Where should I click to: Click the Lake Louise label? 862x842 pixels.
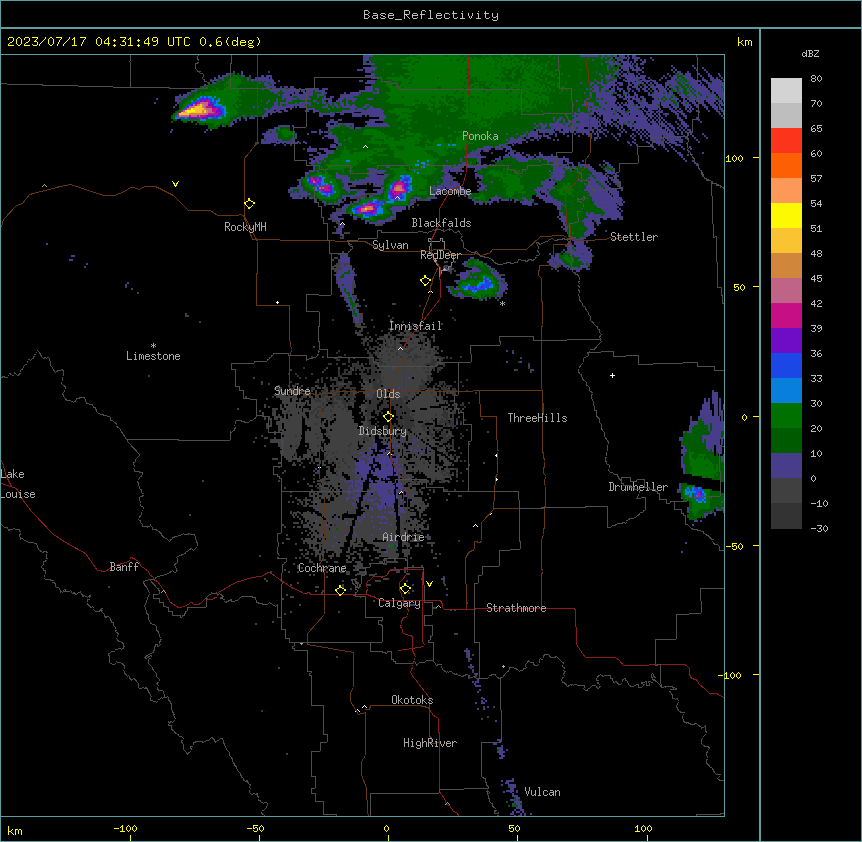[x=18, y=484]
